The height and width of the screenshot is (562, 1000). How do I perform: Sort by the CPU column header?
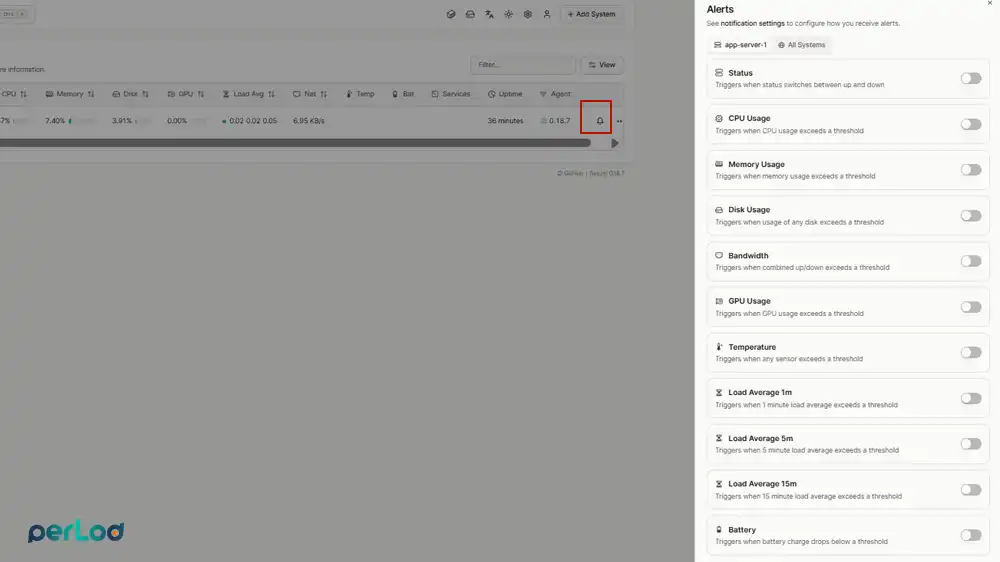[x=14, y=94]
